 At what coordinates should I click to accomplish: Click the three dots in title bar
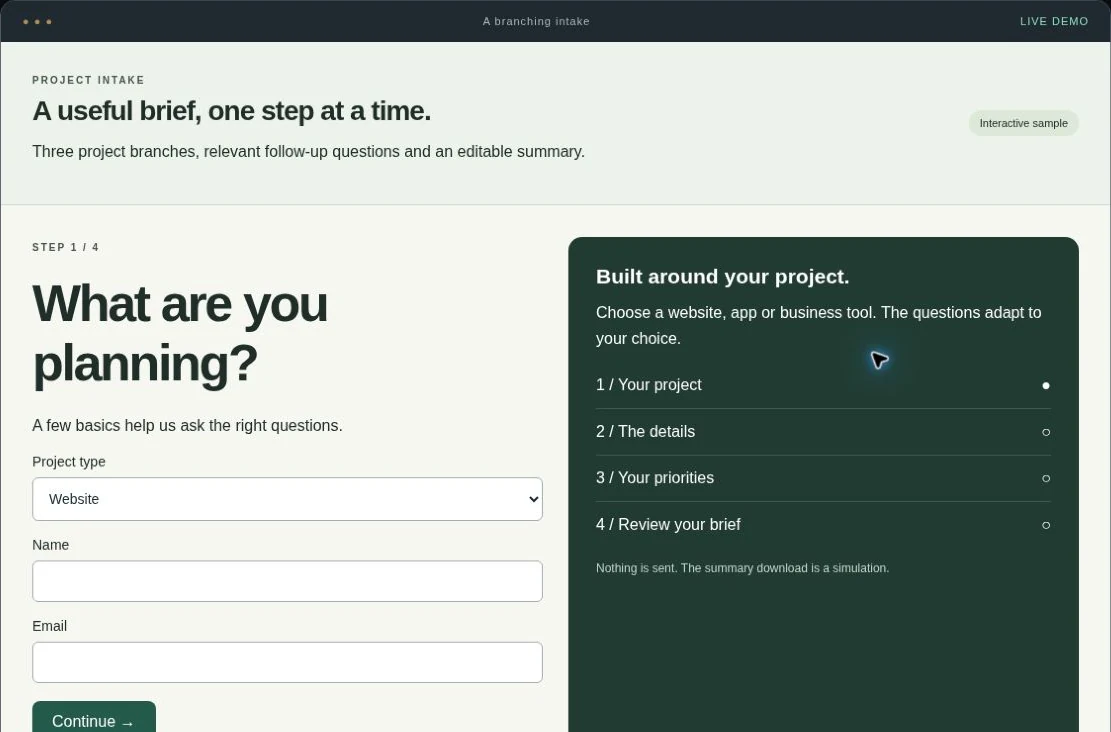[x=37, y=22]
